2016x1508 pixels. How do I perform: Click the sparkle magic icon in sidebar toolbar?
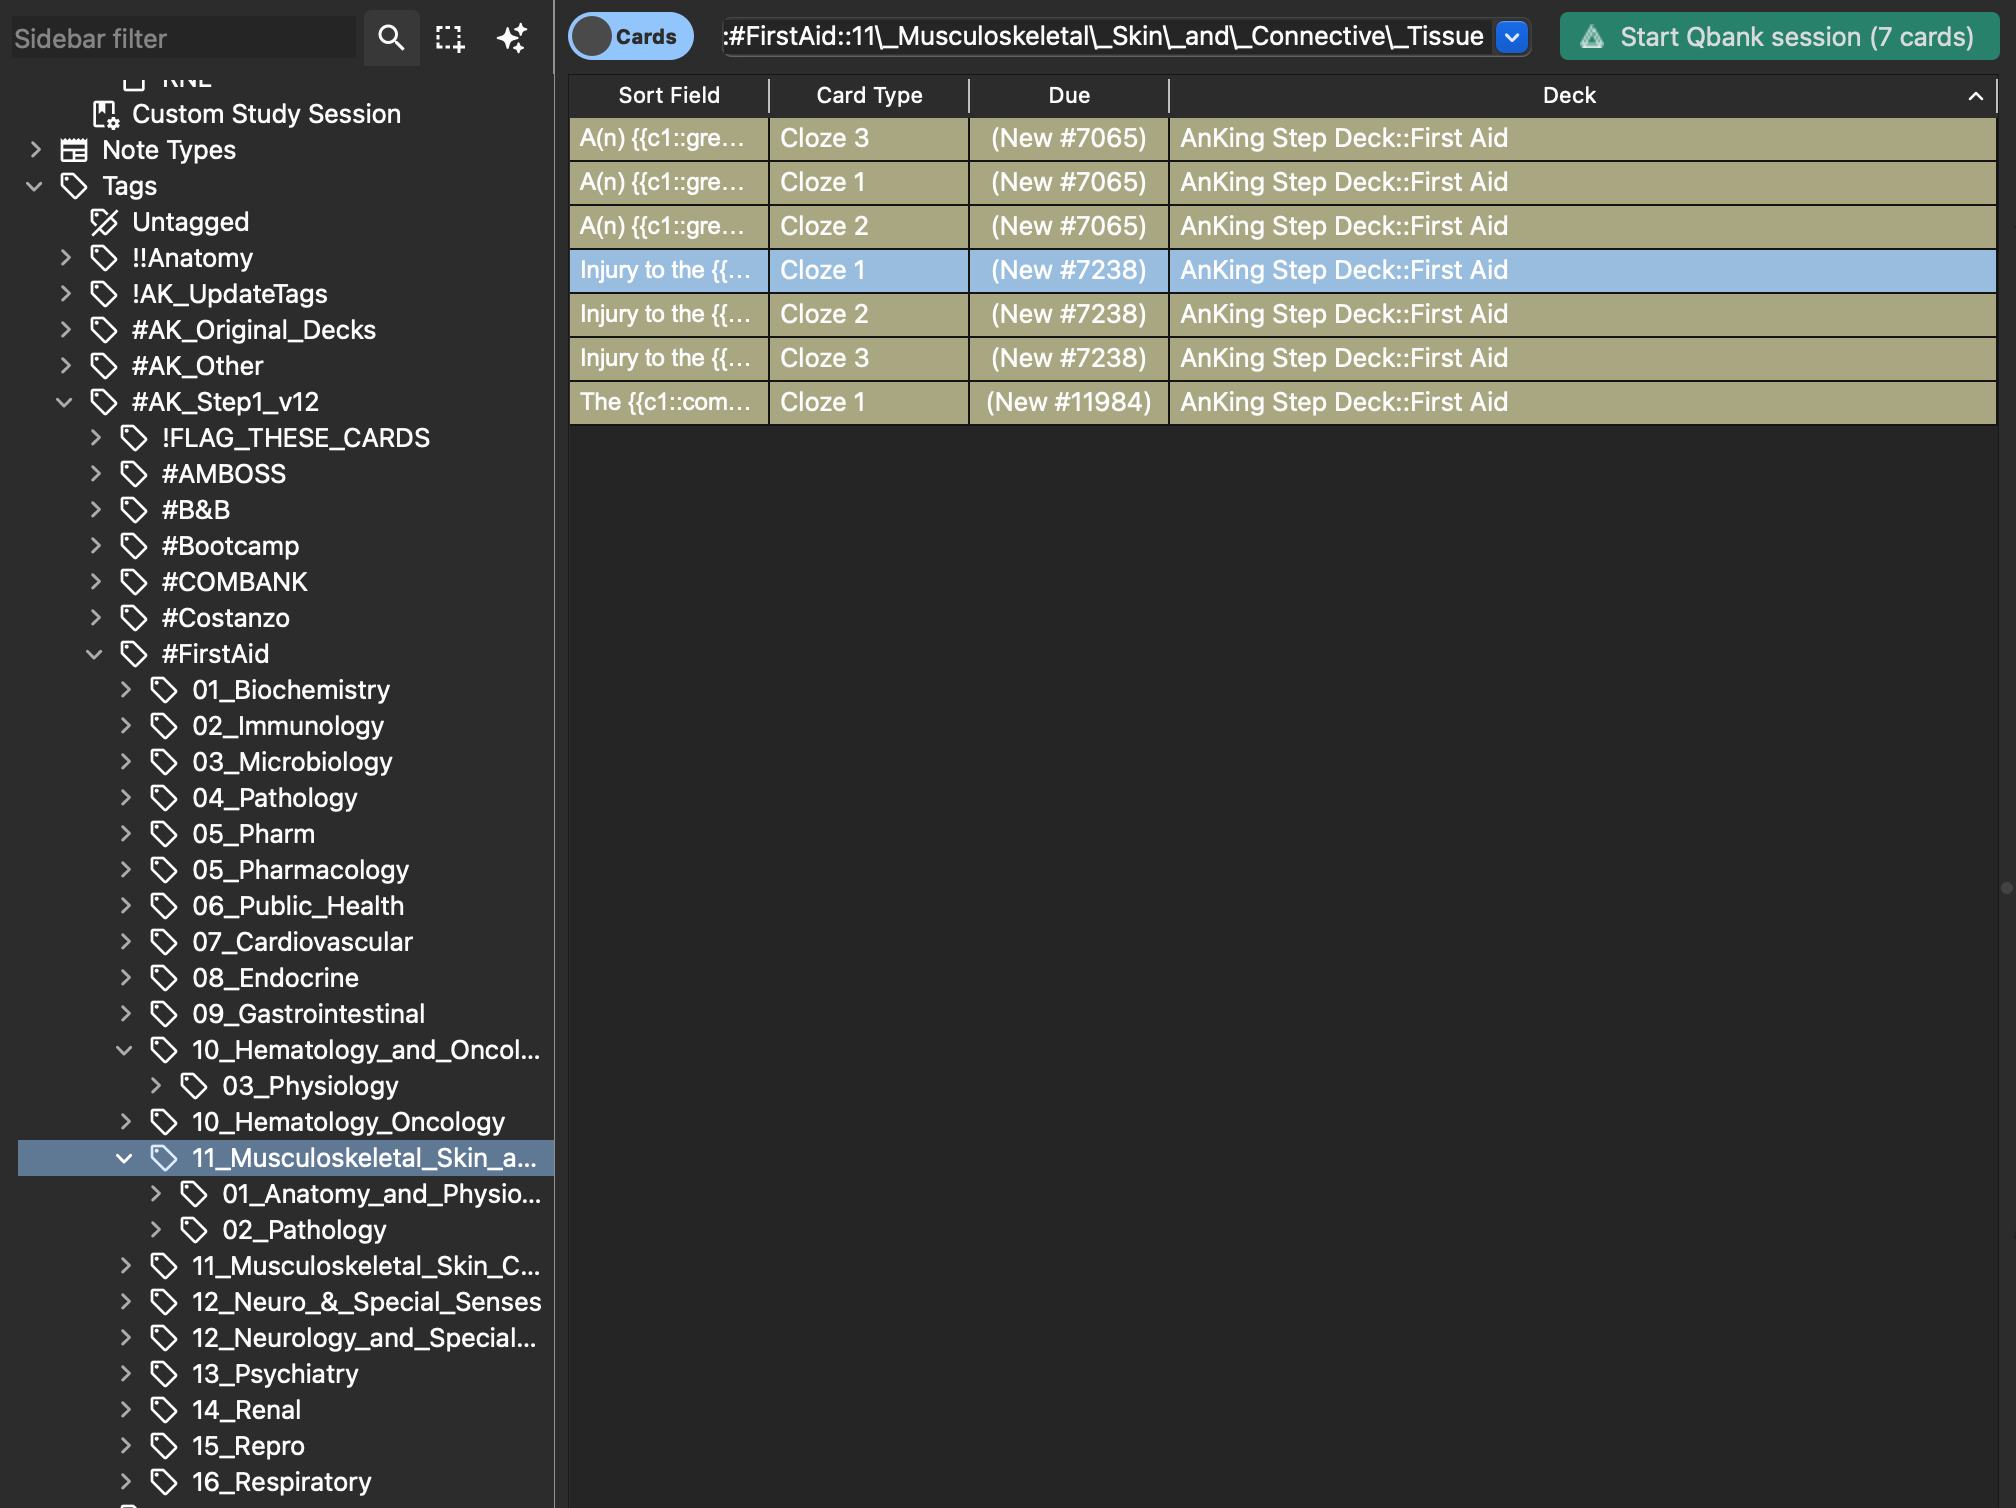(512, 38)
